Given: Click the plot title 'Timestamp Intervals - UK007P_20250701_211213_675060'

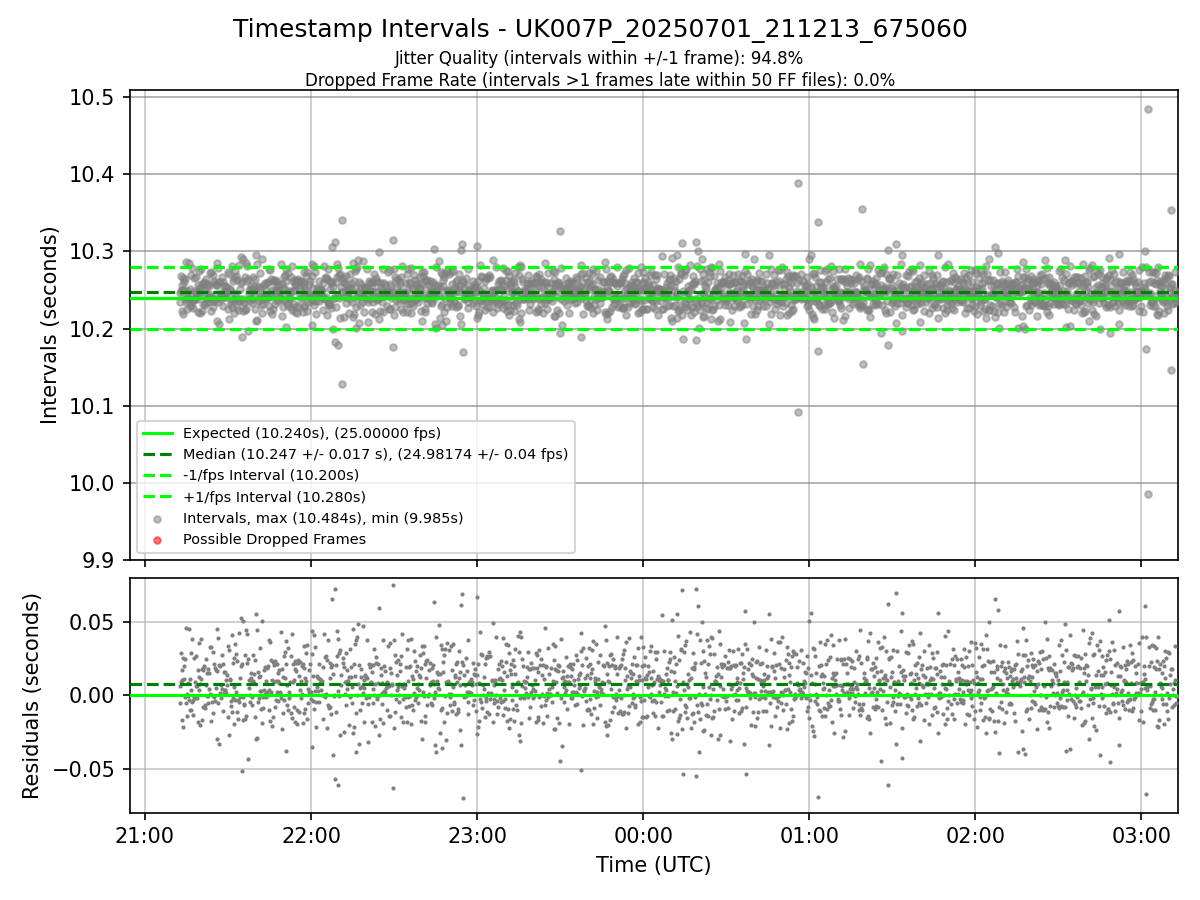Looking at the screenshot, I should [x=600, y=29].
